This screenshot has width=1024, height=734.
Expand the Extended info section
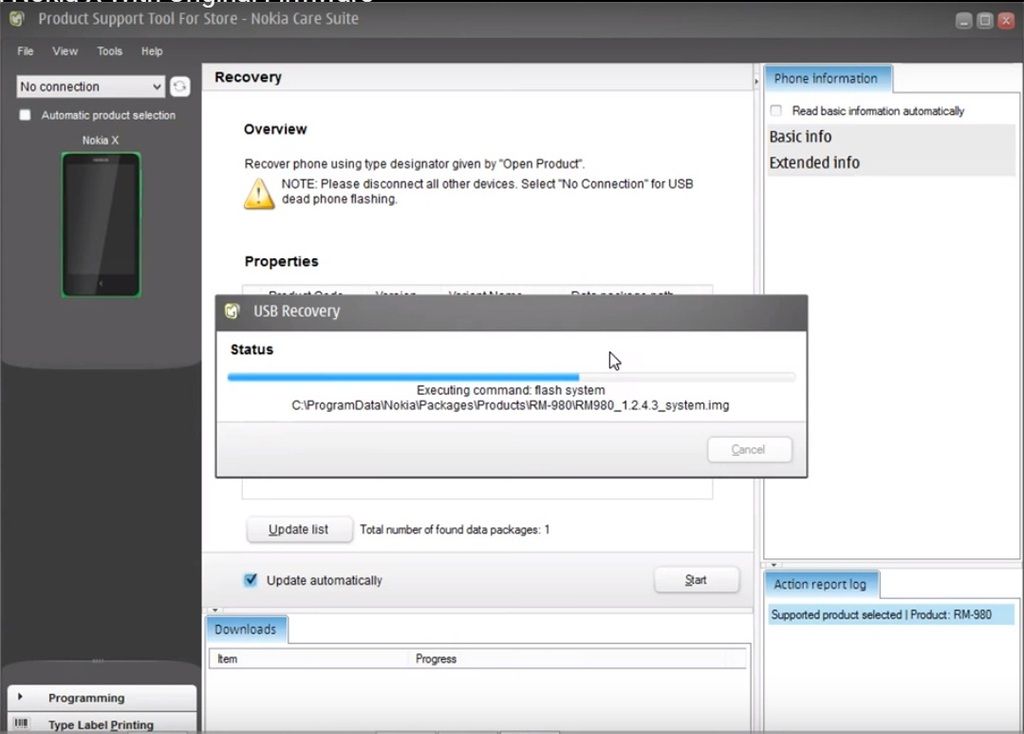coord(814,163)
